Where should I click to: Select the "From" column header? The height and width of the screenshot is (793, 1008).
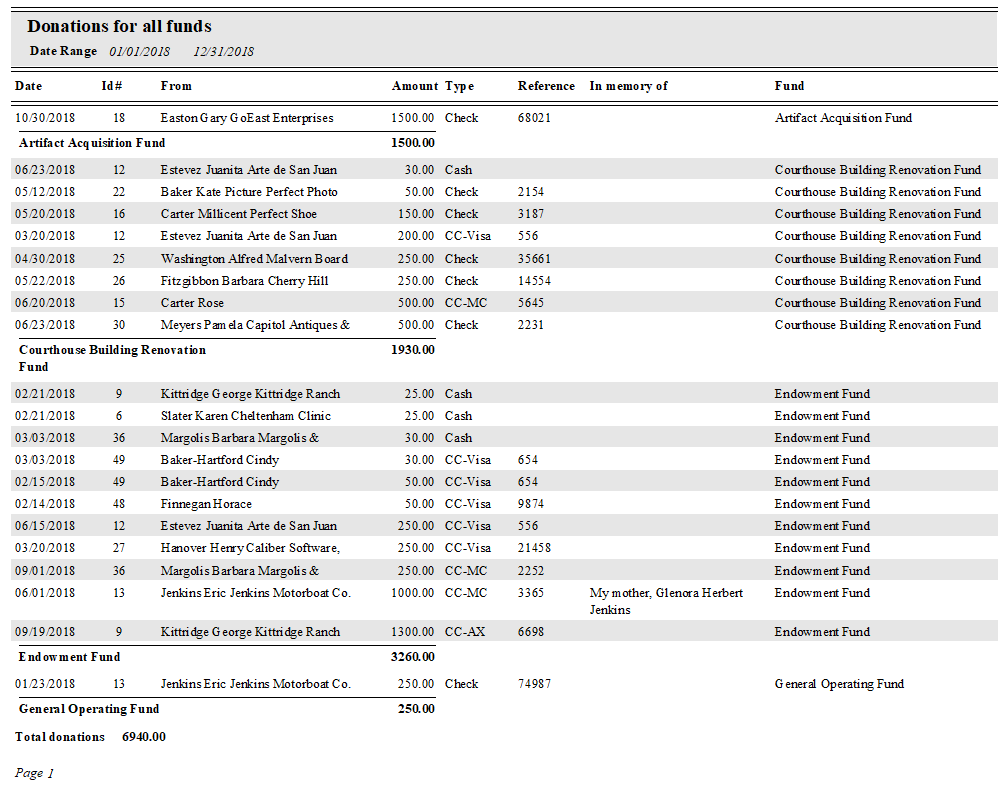coord(176,86)
